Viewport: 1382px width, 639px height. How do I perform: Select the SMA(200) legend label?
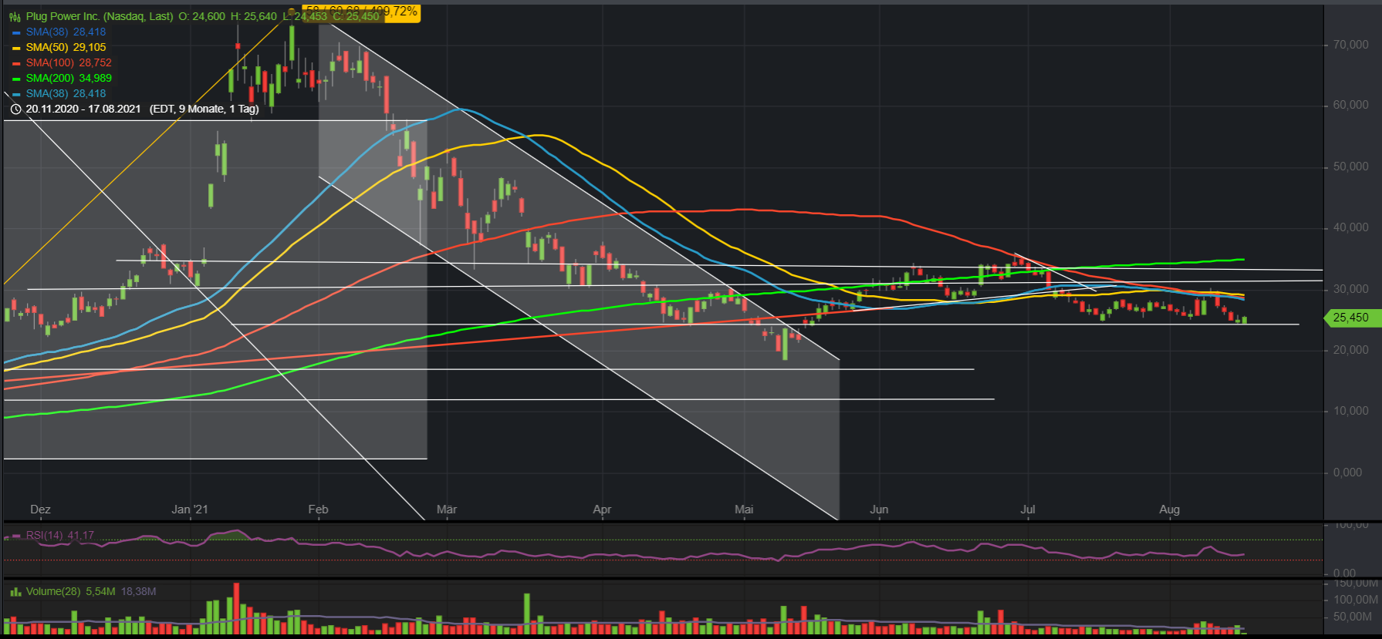pyautogui.click(x=49, y=78)
